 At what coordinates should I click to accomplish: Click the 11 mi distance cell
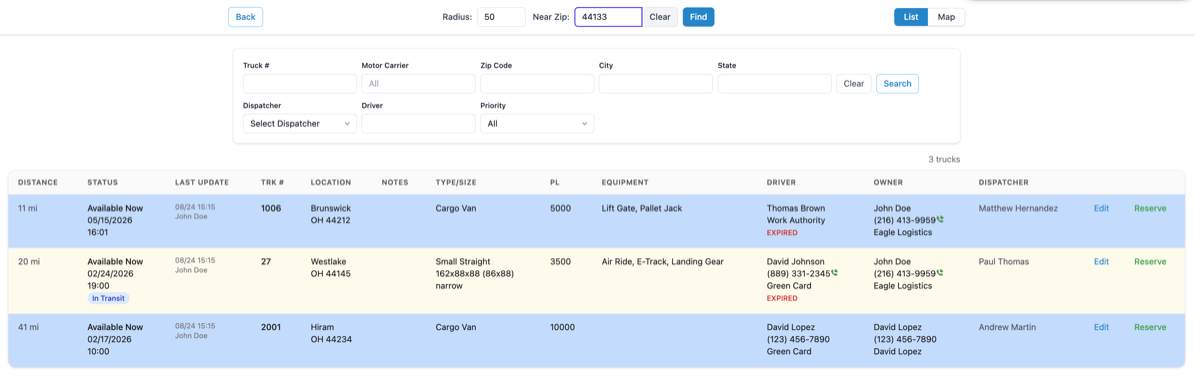[28, 209]
